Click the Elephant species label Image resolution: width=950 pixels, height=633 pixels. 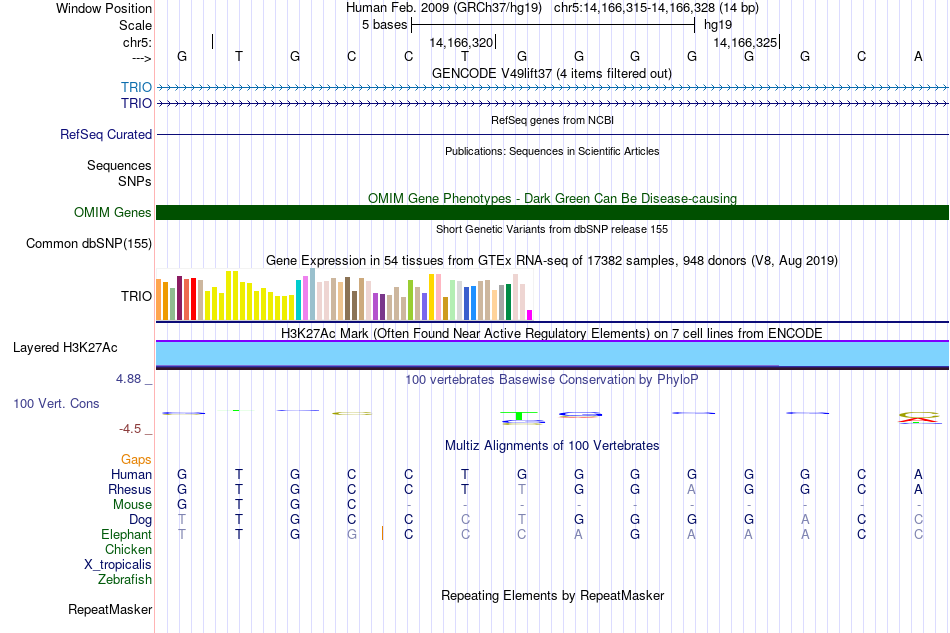click(127, 534)
